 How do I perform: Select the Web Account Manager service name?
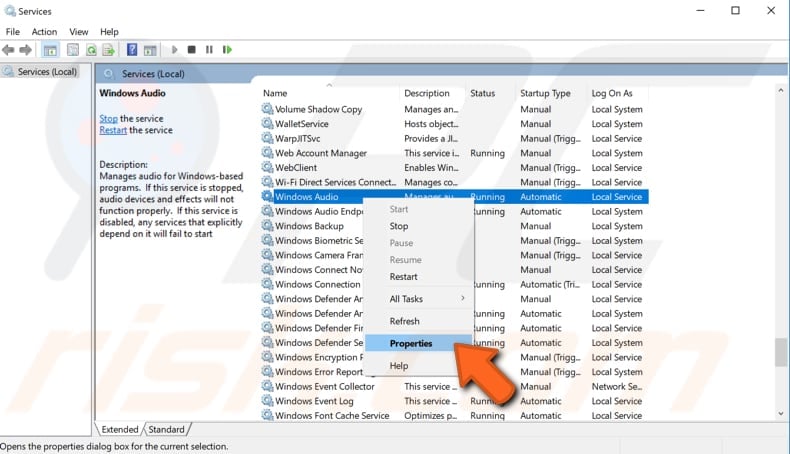coord(321,153)
